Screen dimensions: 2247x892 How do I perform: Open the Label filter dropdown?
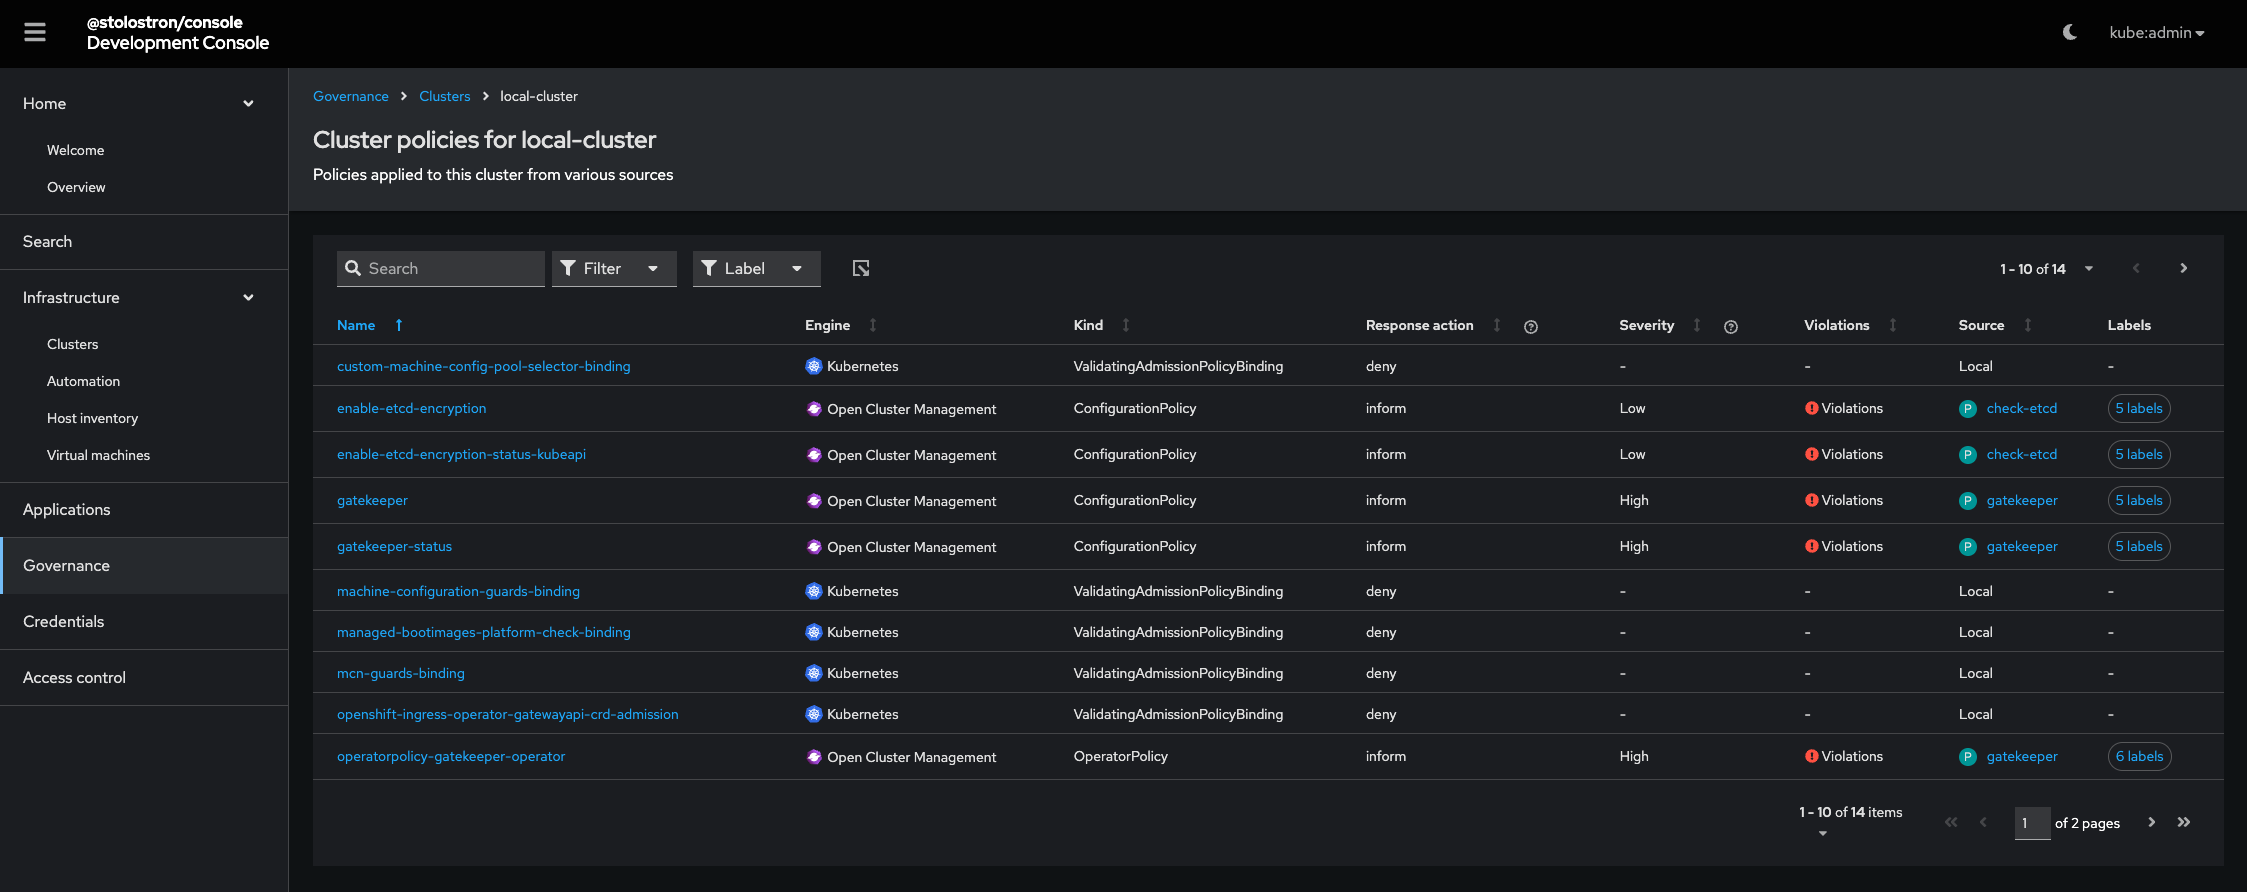(x=756, y=268)
